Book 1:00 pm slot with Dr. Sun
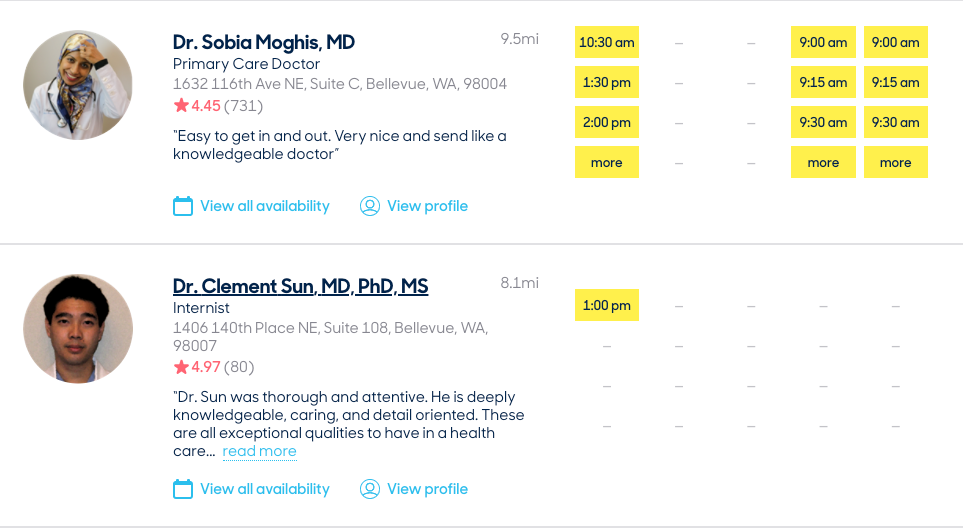The width and height of the screenshot is (963, 528). tap(607, 305)
